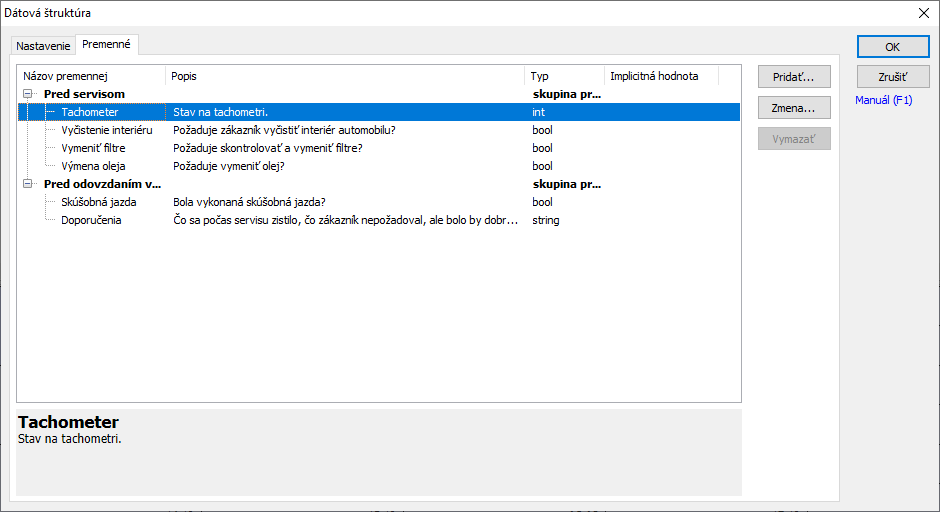
Task: Pick the 'Výmena oleja' variable
Action: [93, 166]
